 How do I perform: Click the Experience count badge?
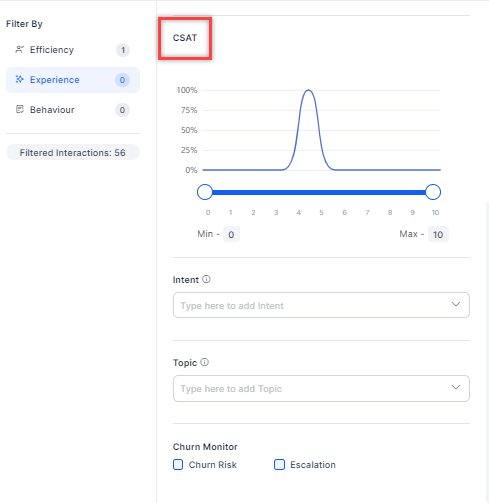[122, 80]
